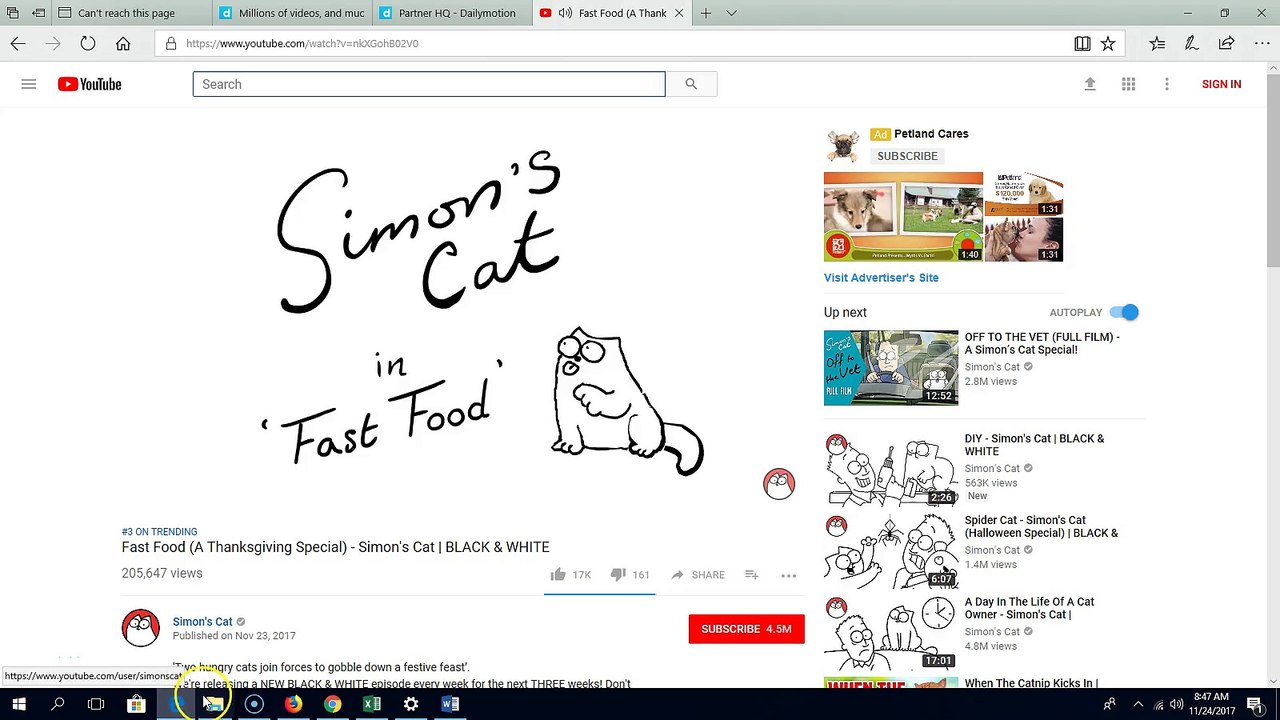Go to the YouTube home logo
1280x720 pixels.
tap(89, 84)
